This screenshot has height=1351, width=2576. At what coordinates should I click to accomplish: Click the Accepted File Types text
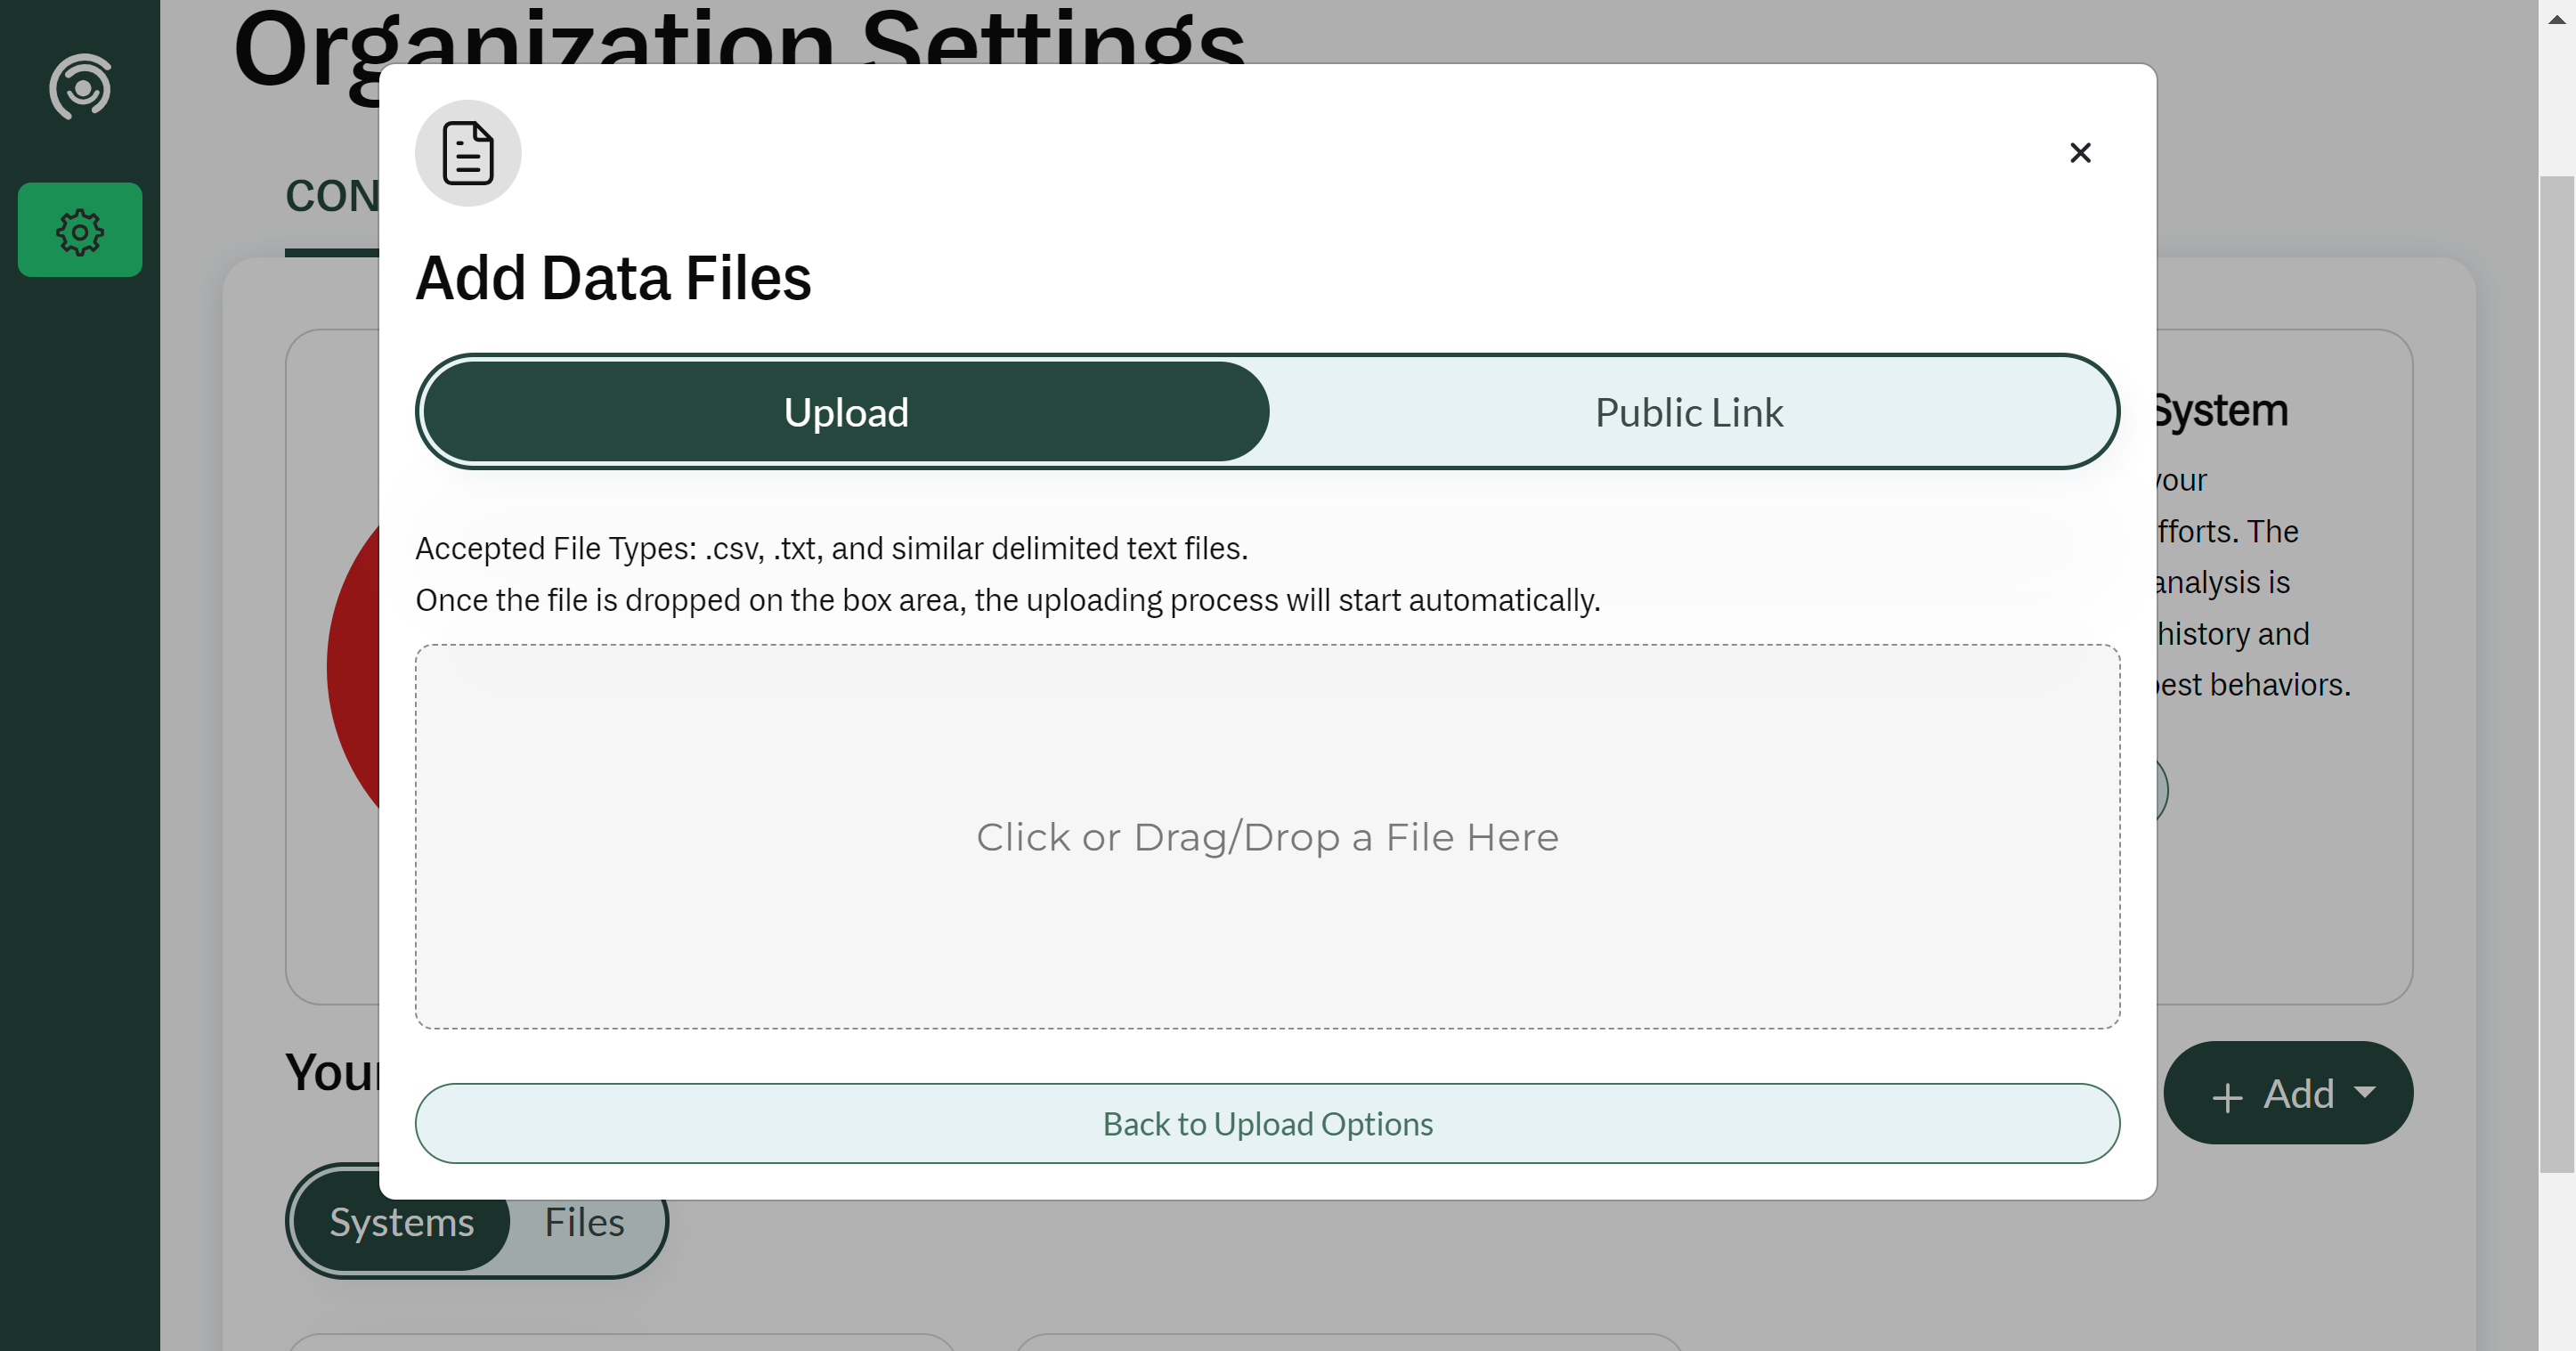pyautogui.click(x=832, y=548)
